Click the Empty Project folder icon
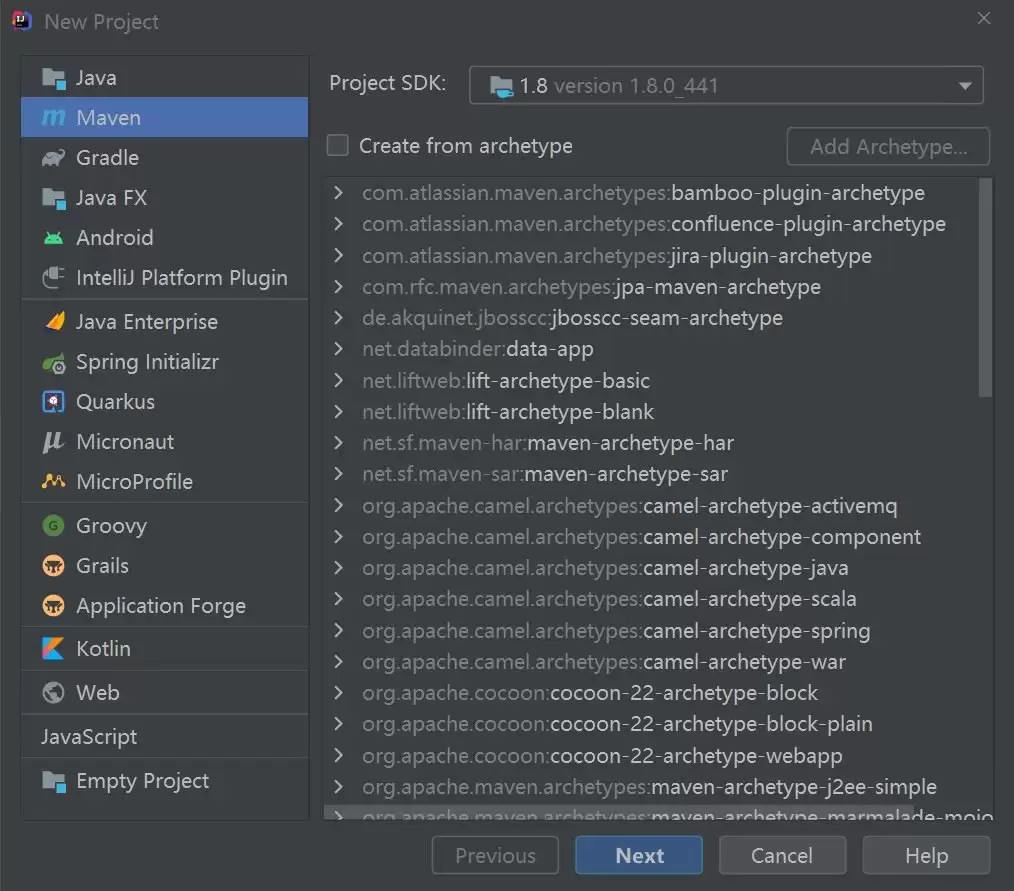This screenshot has height=891, width=1014. coord(54,782)
